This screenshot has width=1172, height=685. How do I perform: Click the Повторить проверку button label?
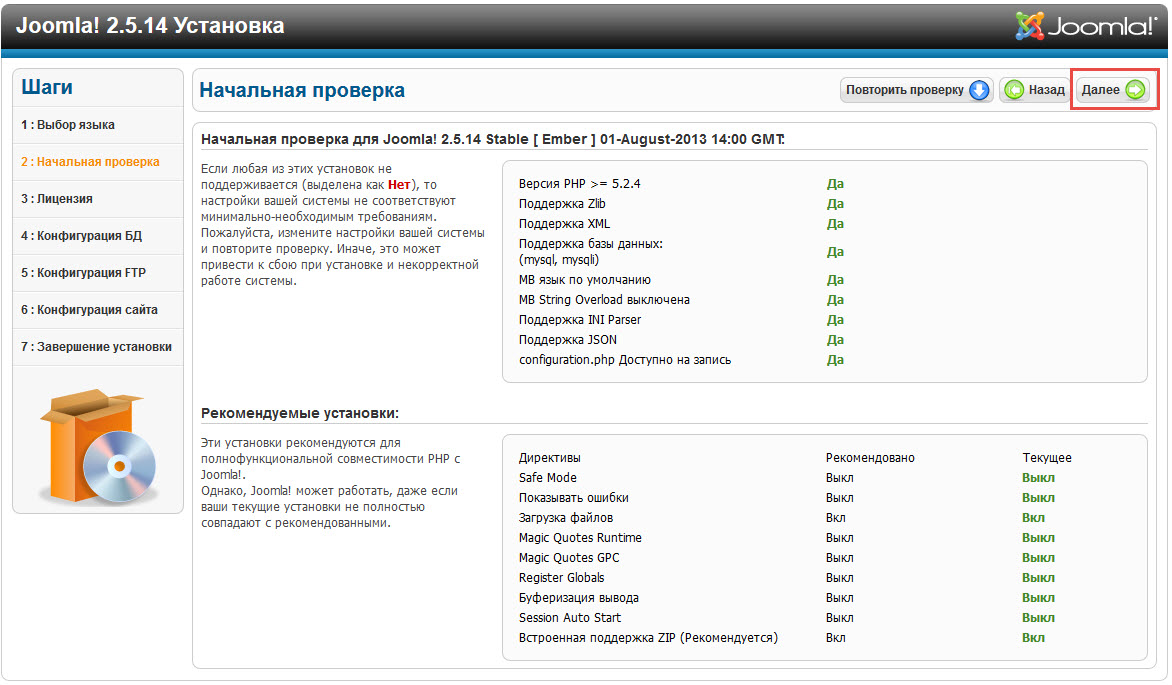pyautogui.click(x=904, y=90)
